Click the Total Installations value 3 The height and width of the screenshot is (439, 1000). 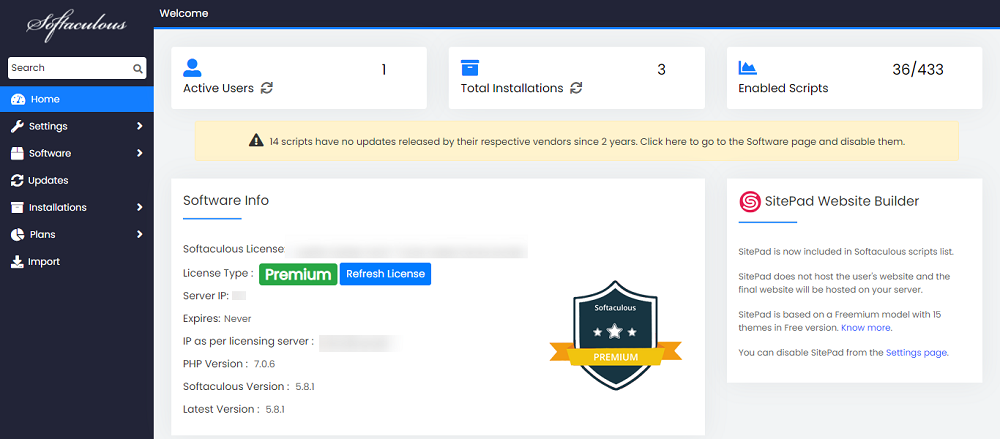(x=661, y=70)
